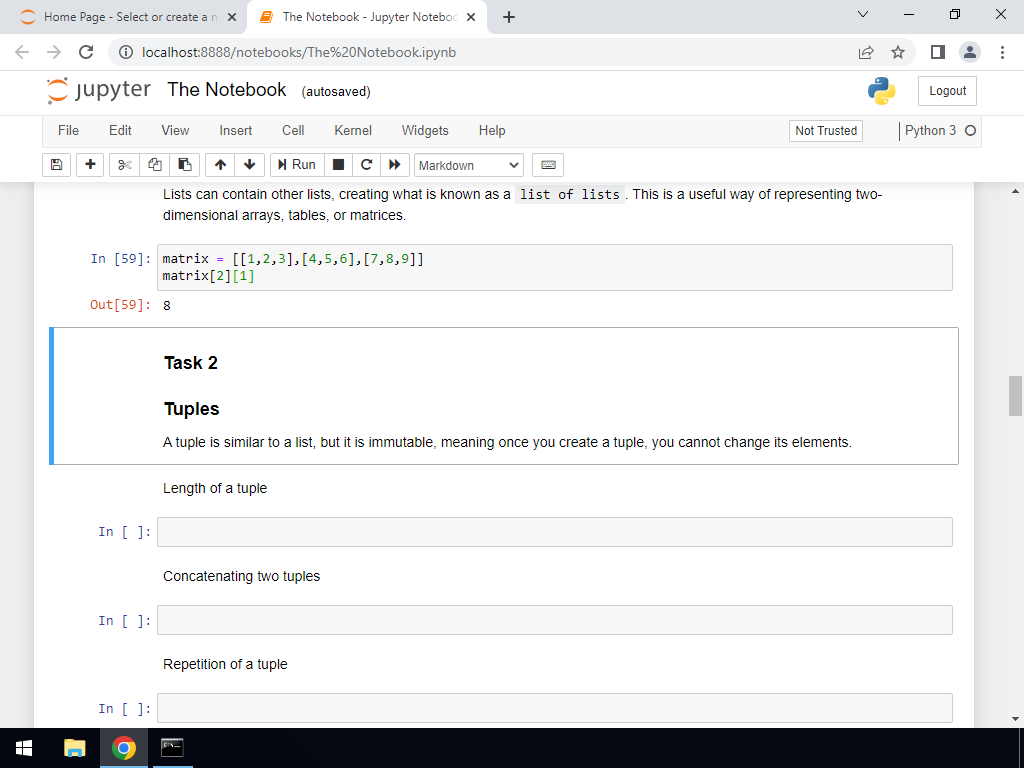Click scrollbar up arrow
The height and width of the screenshot is (768, 1024).
[x=1015, y=191]
